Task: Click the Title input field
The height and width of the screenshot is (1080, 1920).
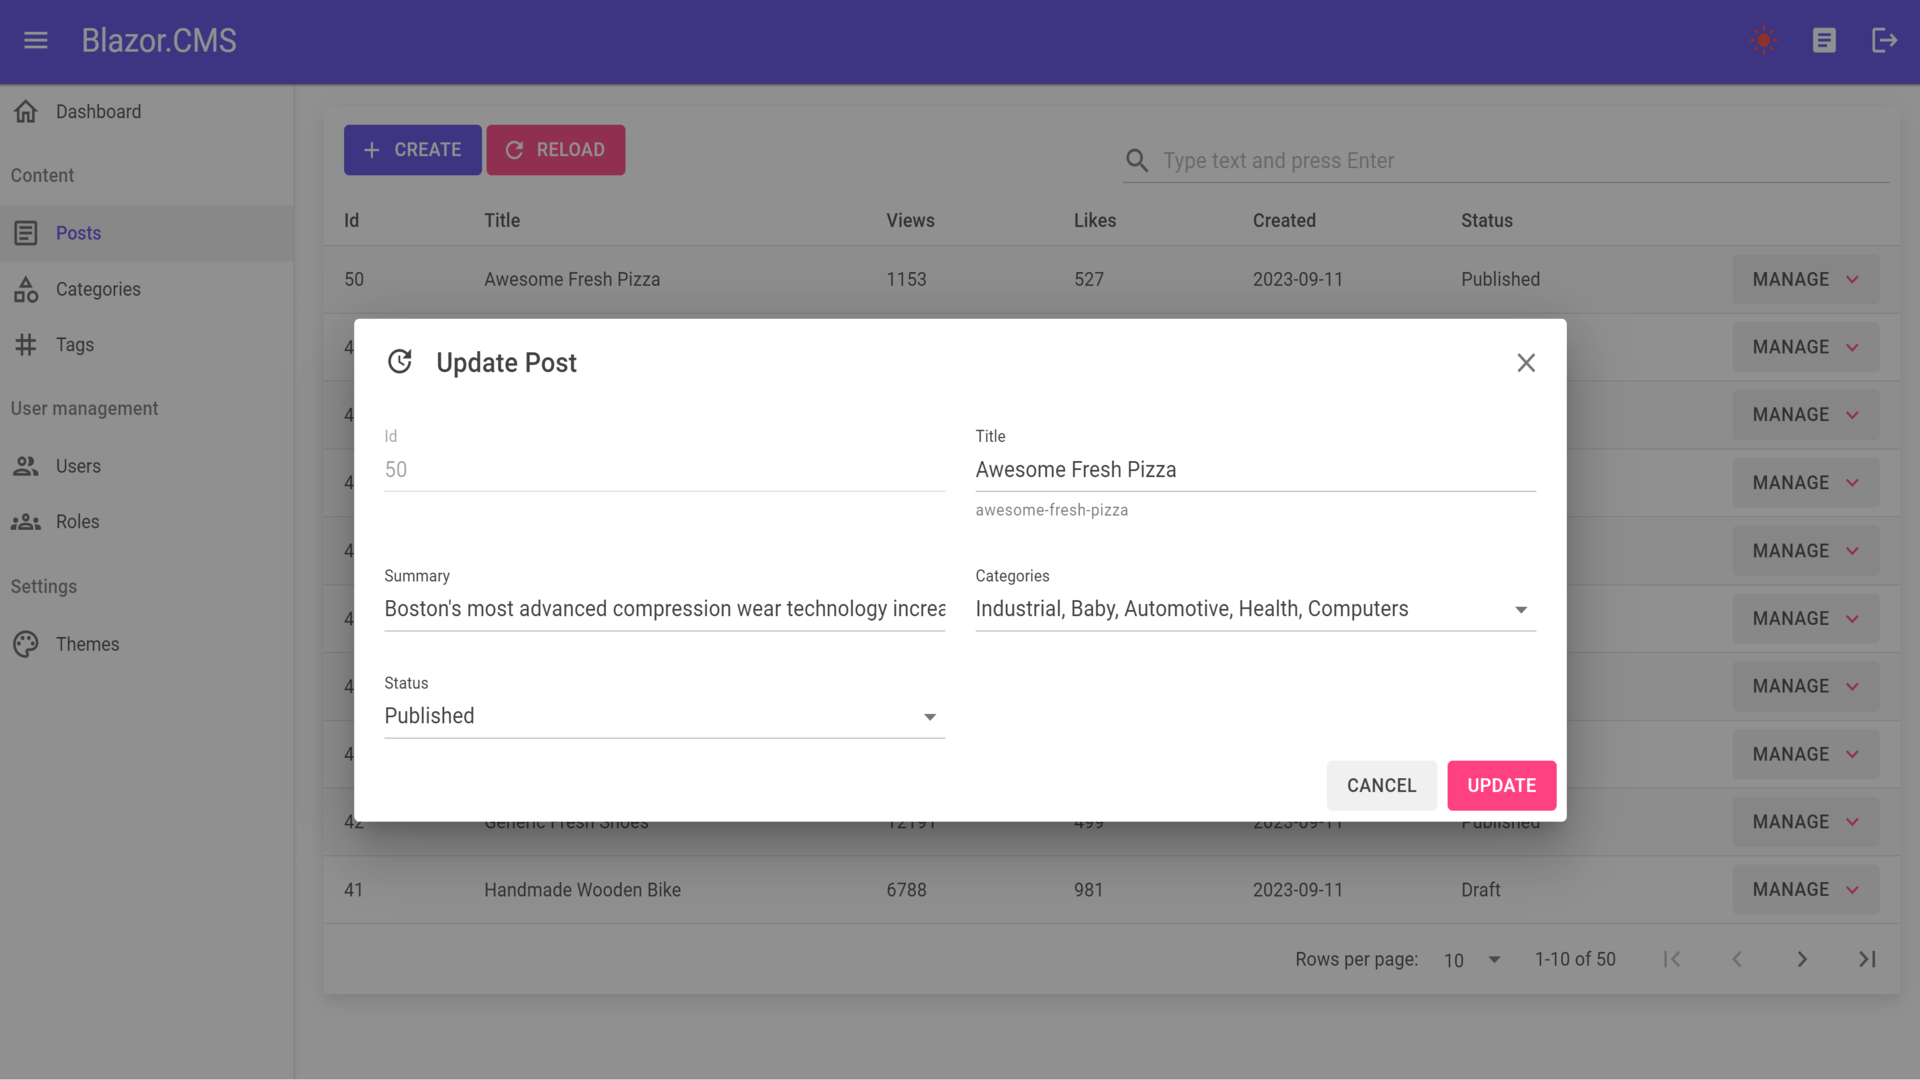Action: coord(1254,470)
